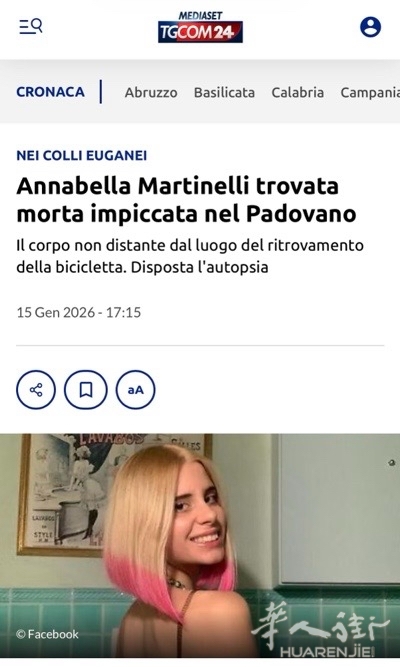Switch to the Calabria region tab
Screen dimensions: 400x667
(x=297, y=92)
